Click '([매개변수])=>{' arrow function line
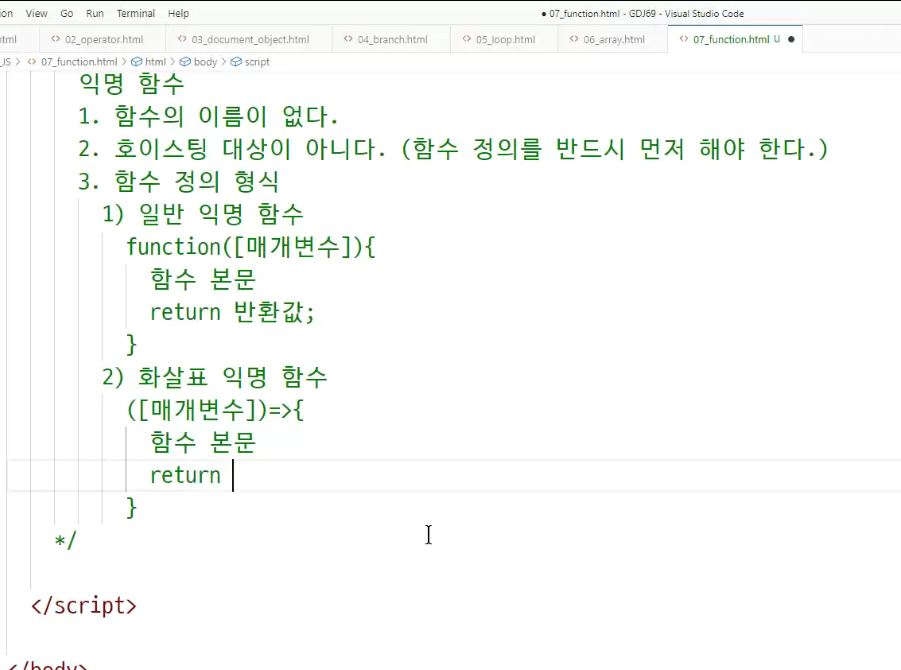901x670 pixels. point(215,410)
